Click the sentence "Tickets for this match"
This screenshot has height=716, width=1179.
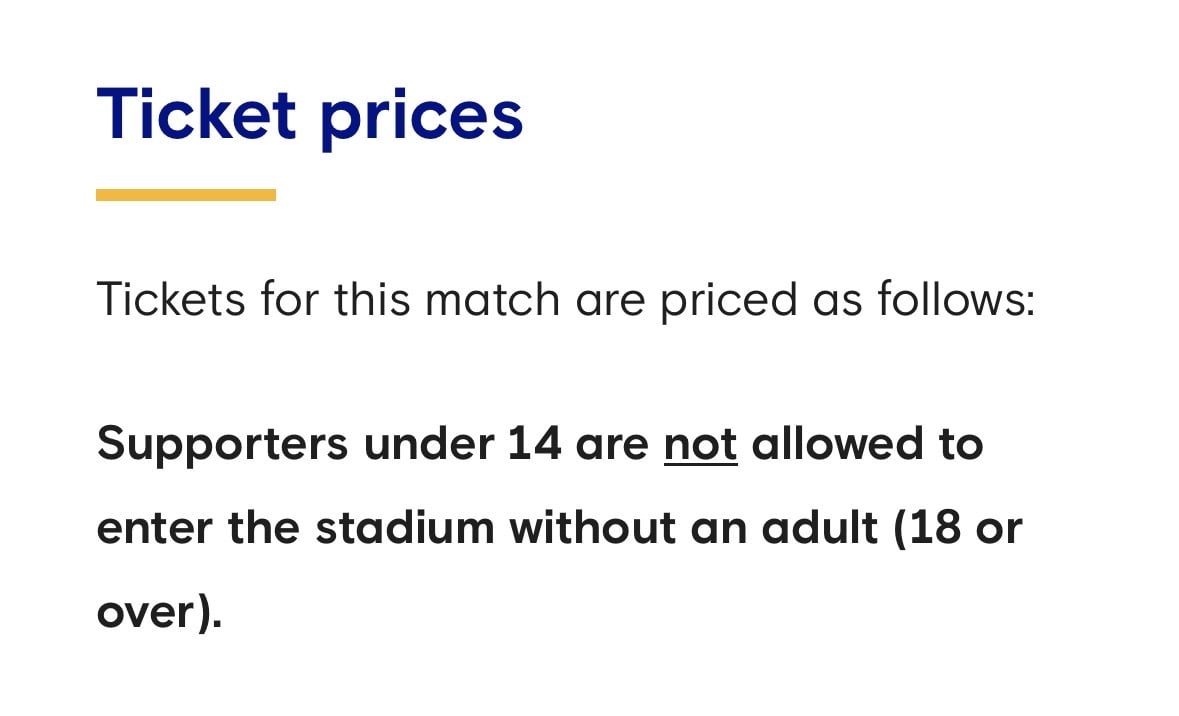[x=564, y=300]
